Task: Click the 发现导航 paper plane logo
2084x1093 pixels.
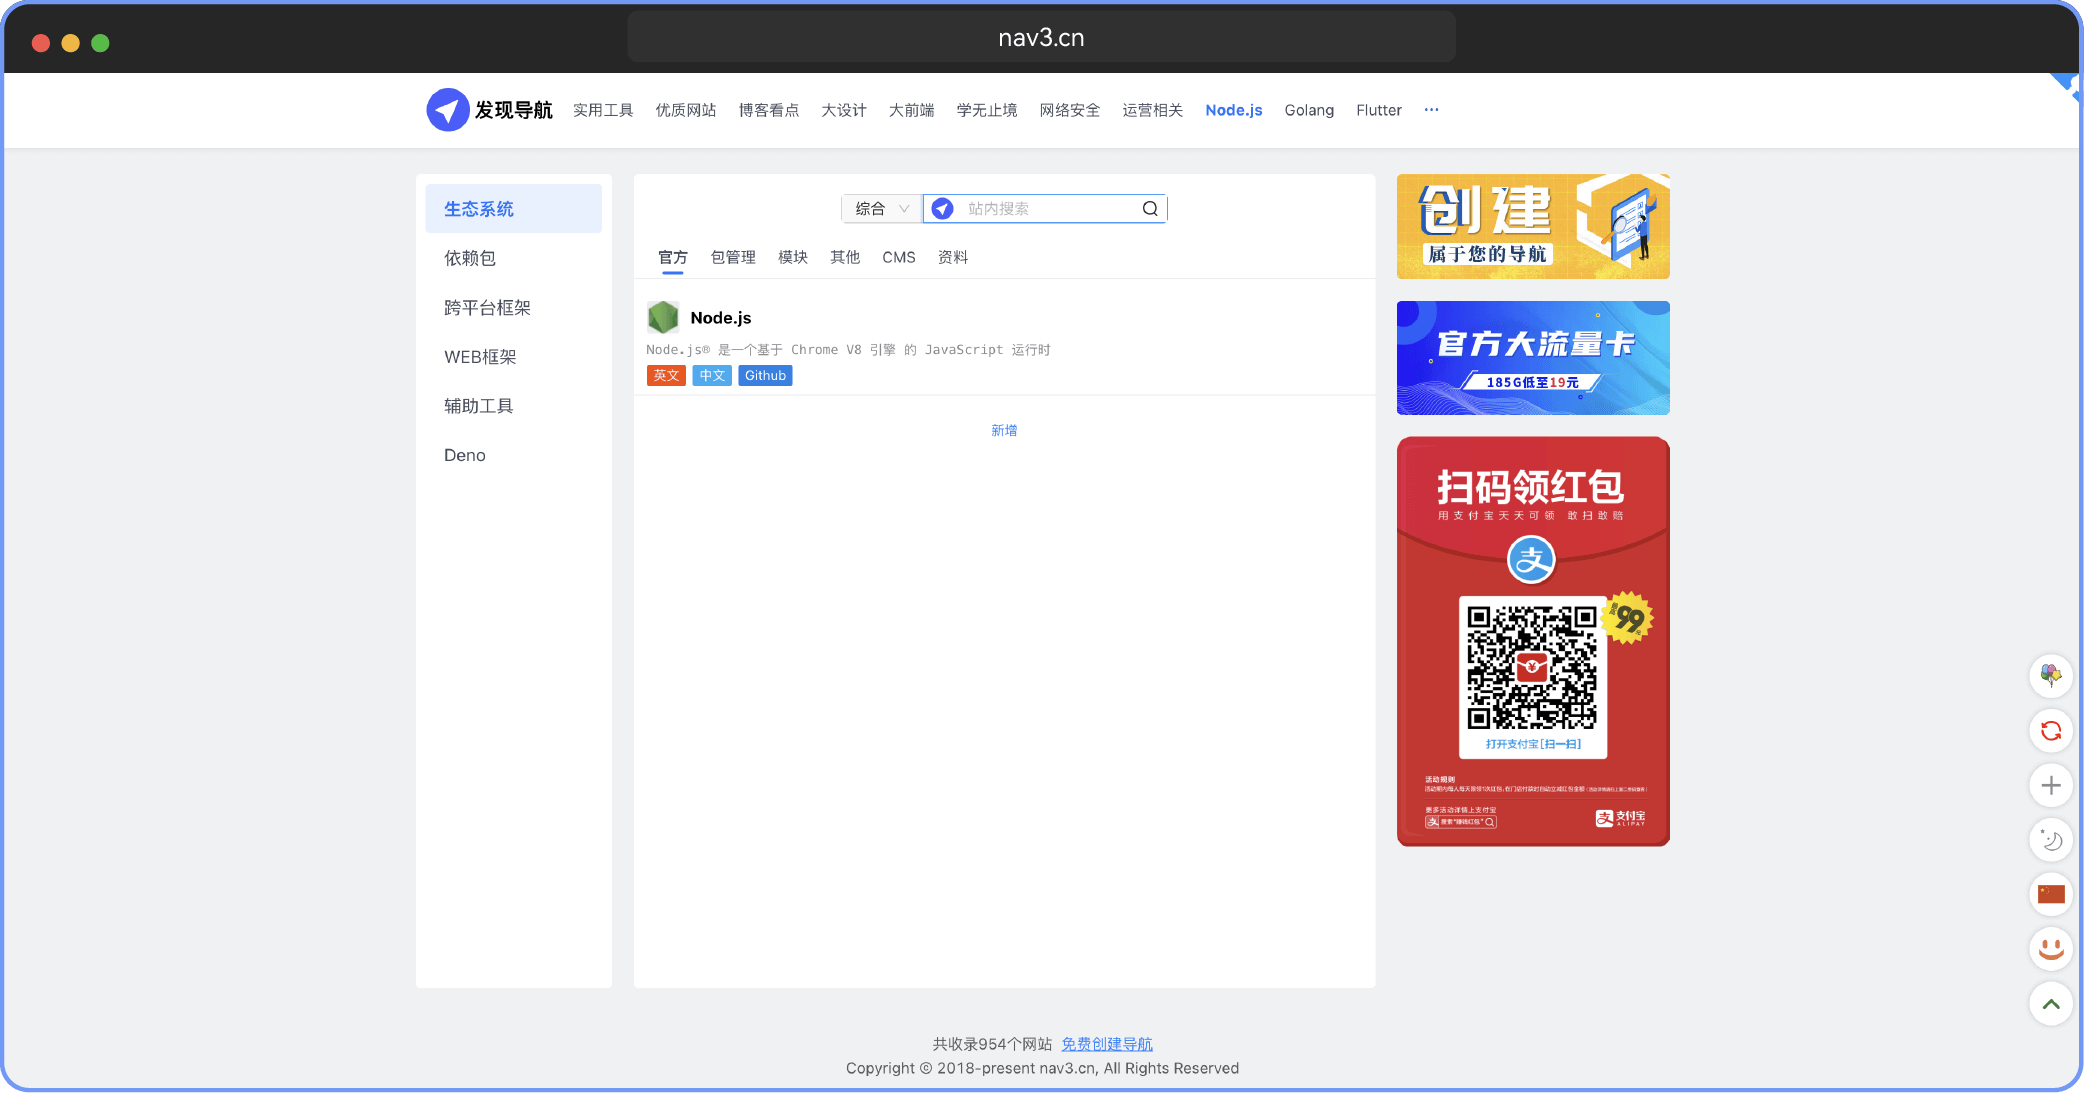Action: click(x=448, y=110)
